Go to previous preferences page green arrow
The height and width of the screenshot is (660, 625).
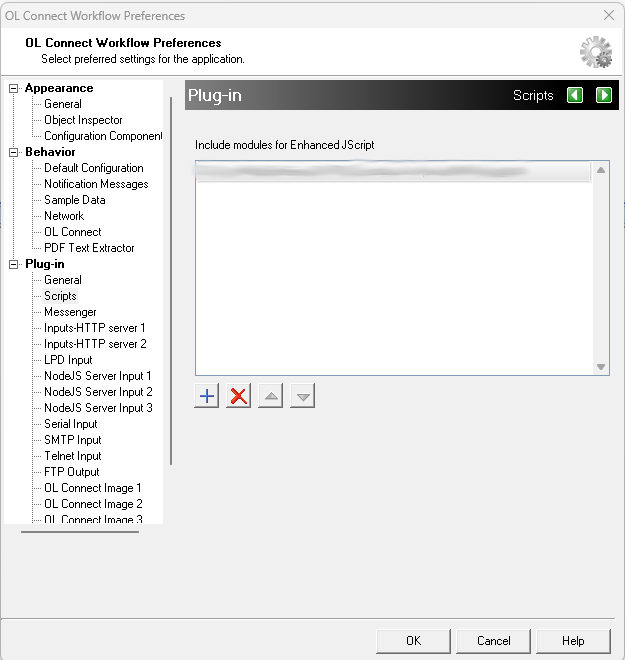coord(574,95)
